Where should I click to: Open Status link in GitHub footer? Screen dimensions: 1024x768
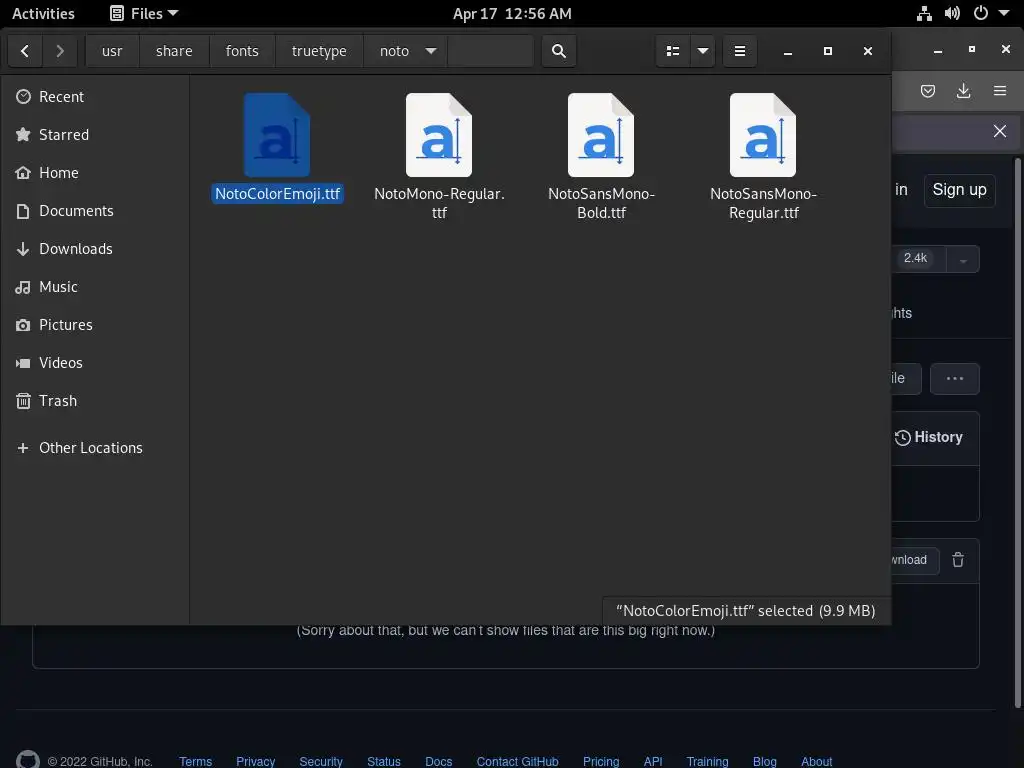coord(383,761)
